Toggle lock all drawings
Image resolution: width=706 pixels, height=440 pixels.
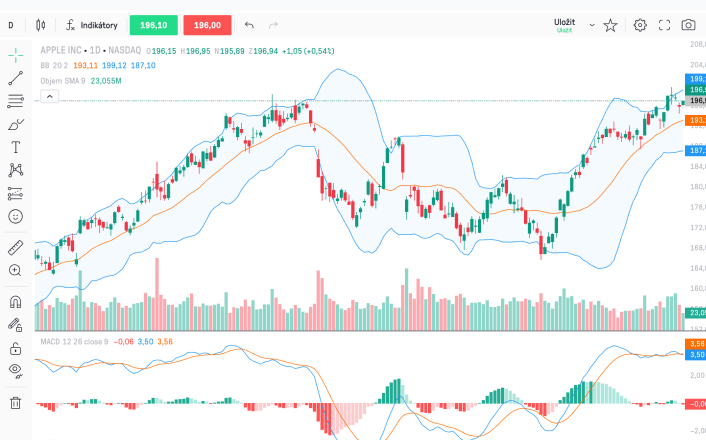16,348
